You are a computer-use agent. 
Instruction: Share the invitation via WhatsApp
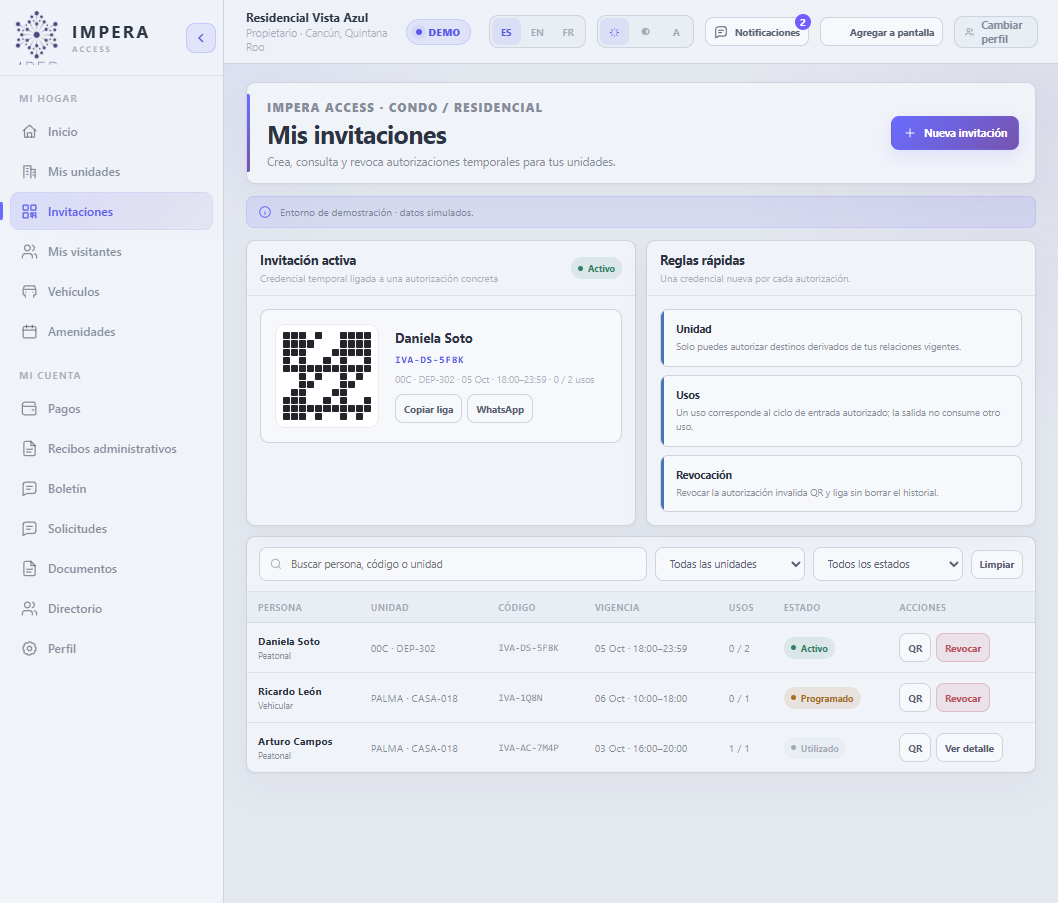click(x=500, y=409)
